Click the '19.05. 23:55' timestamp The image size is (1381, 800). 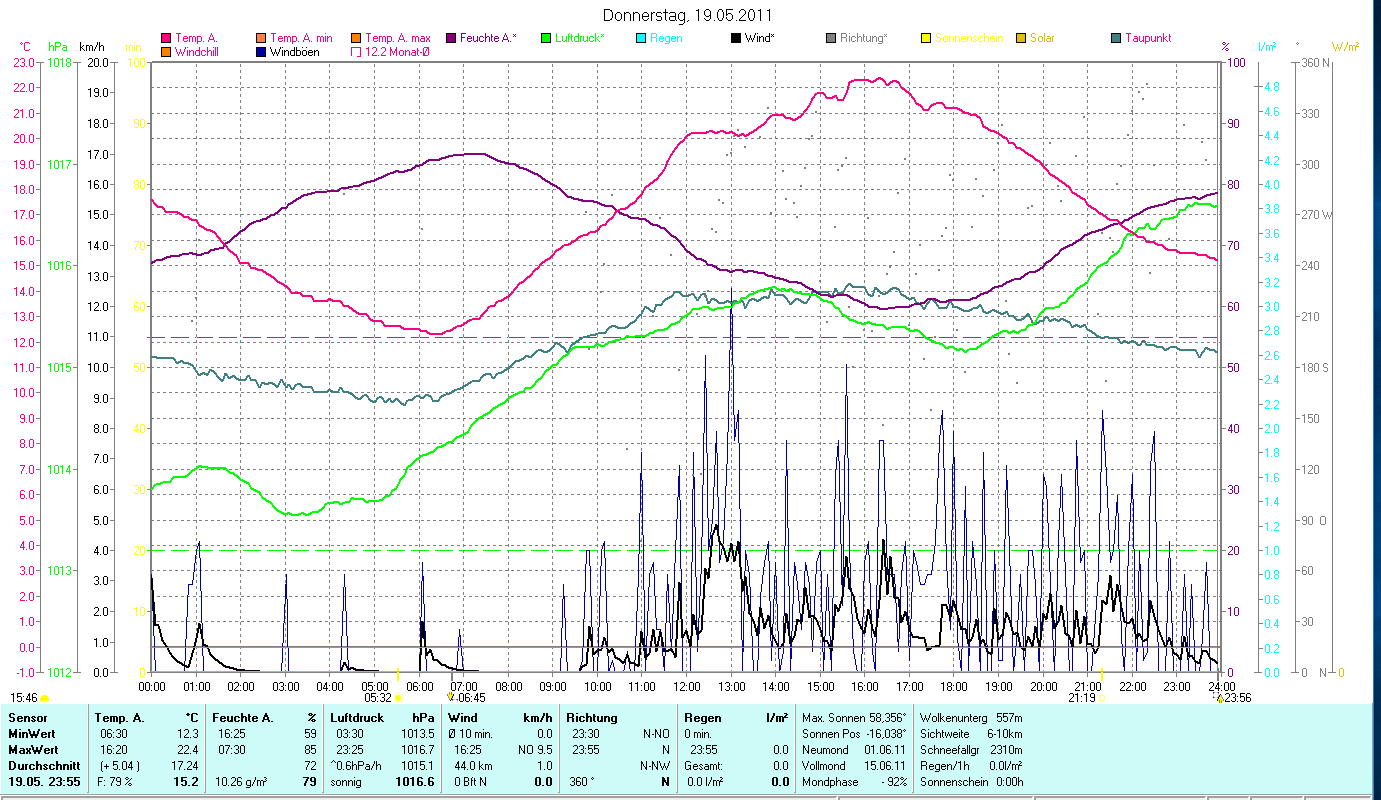pyautogui.click(x=46, y=781)
